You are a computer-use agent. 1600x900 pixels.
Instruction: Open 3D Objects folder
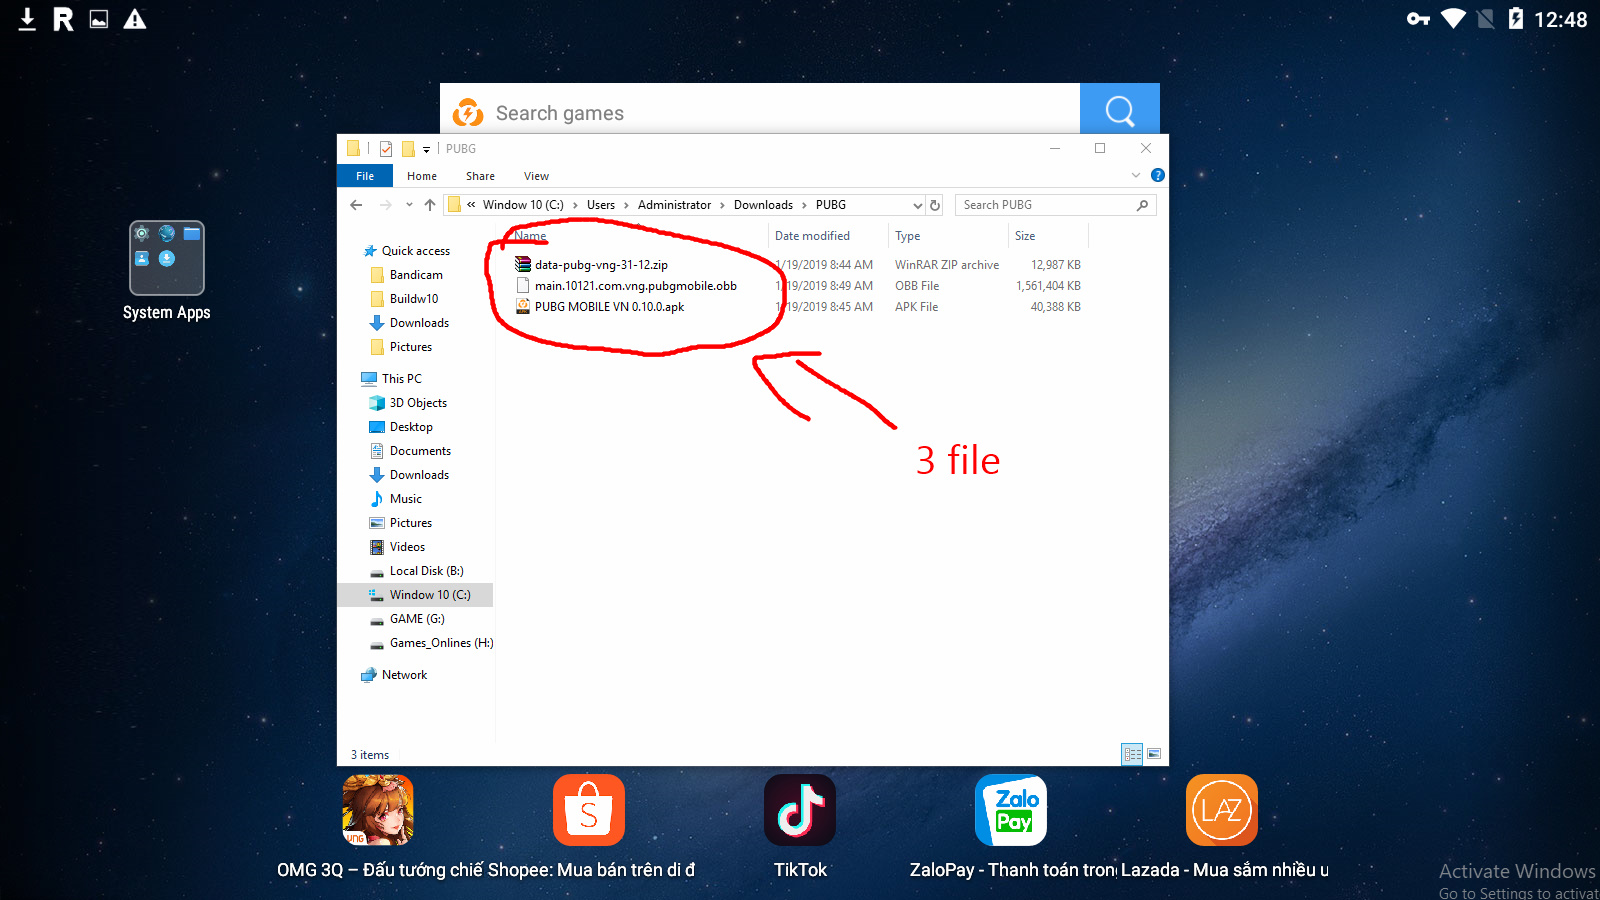[x=418, y=403]
